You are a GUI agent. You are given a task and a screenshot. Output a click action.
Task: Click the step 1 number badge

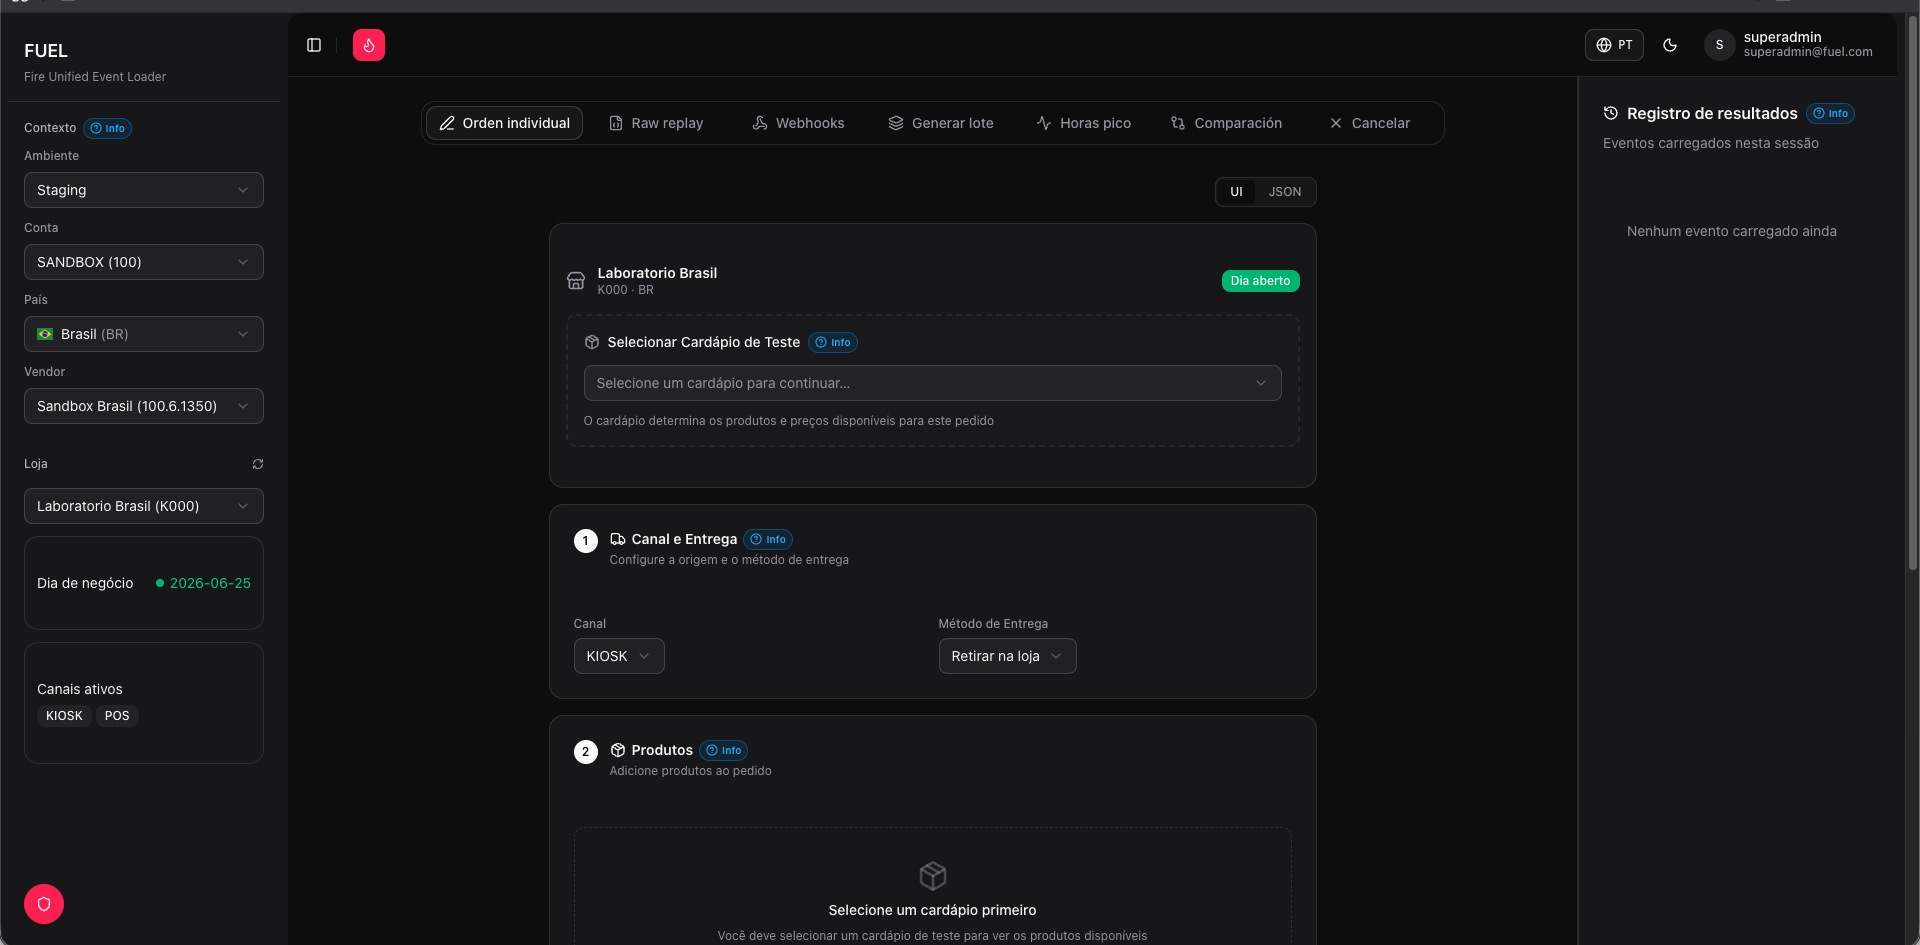pyautogui.click(x=586, y=541)
